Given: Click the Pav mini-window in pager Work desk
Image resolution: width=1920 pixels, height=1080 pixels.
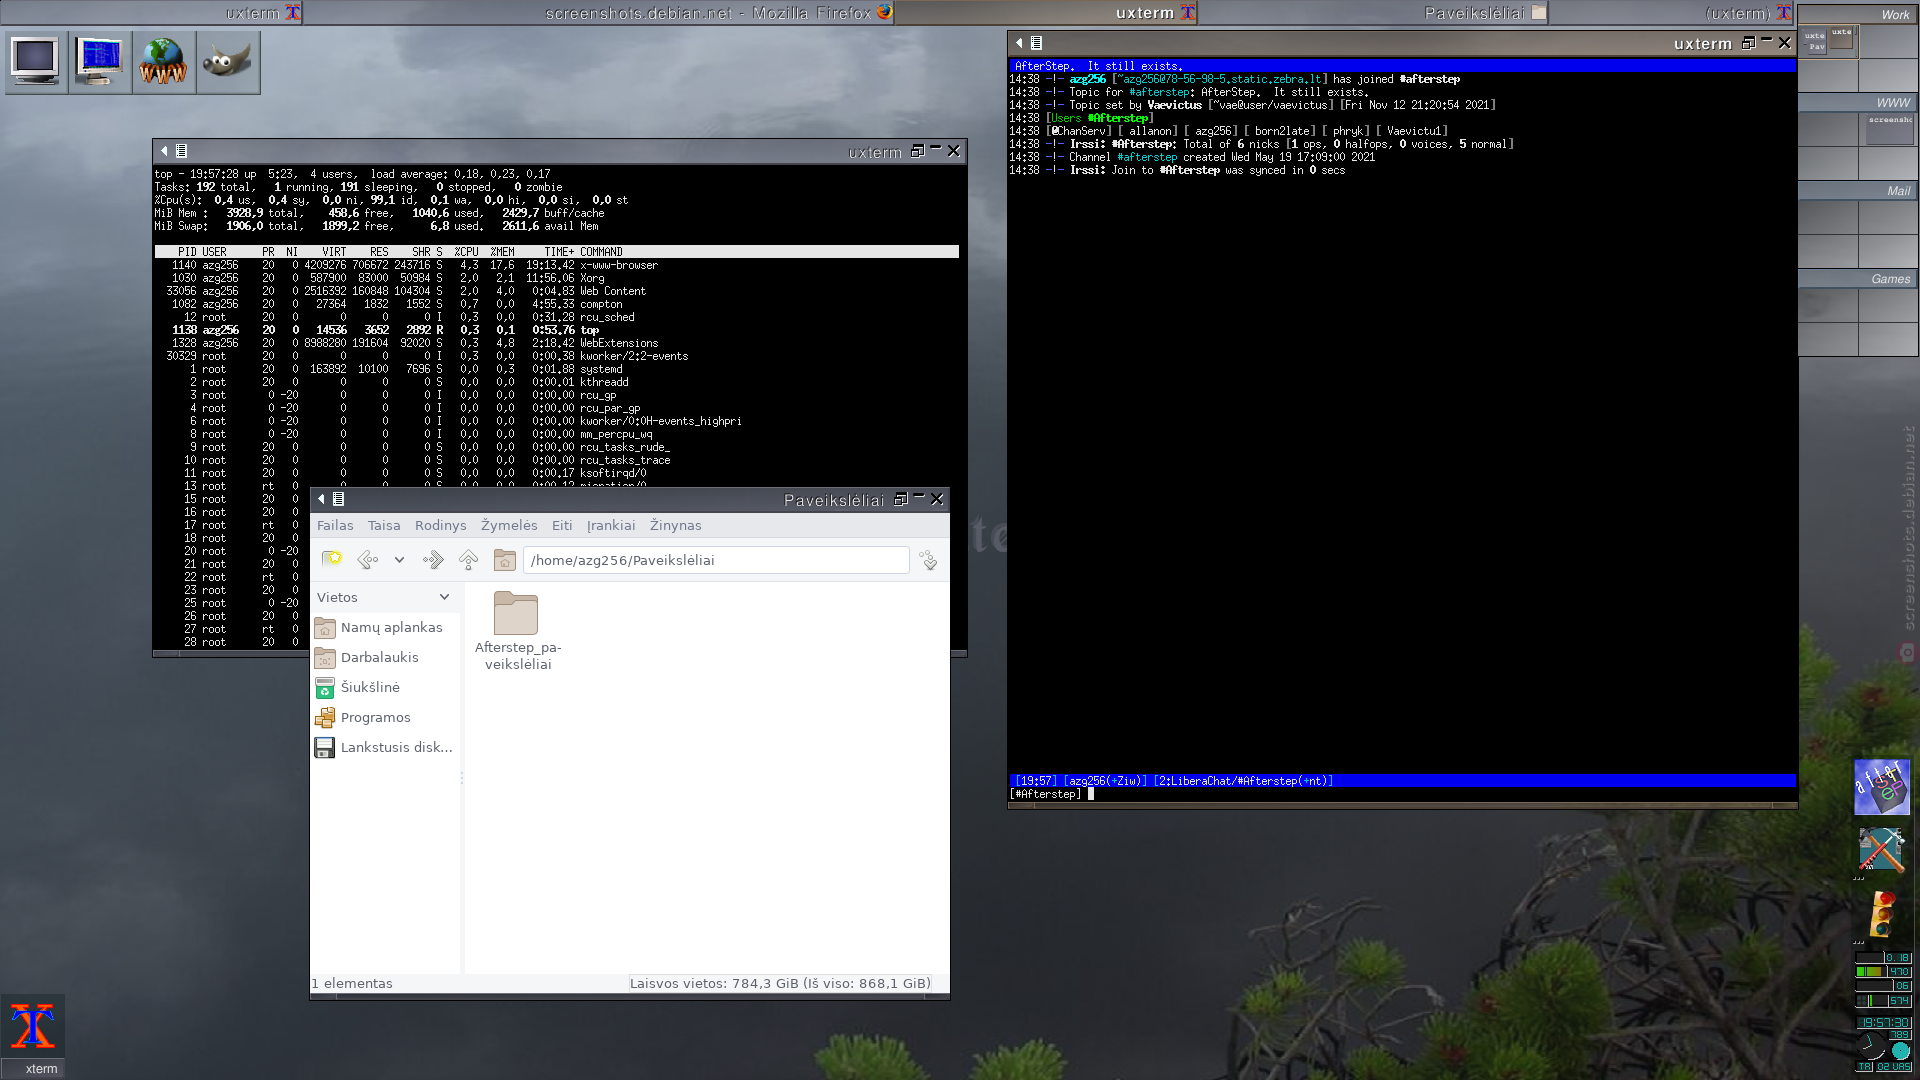Looking at the screenshot, I should click(x=1816, y=47).
